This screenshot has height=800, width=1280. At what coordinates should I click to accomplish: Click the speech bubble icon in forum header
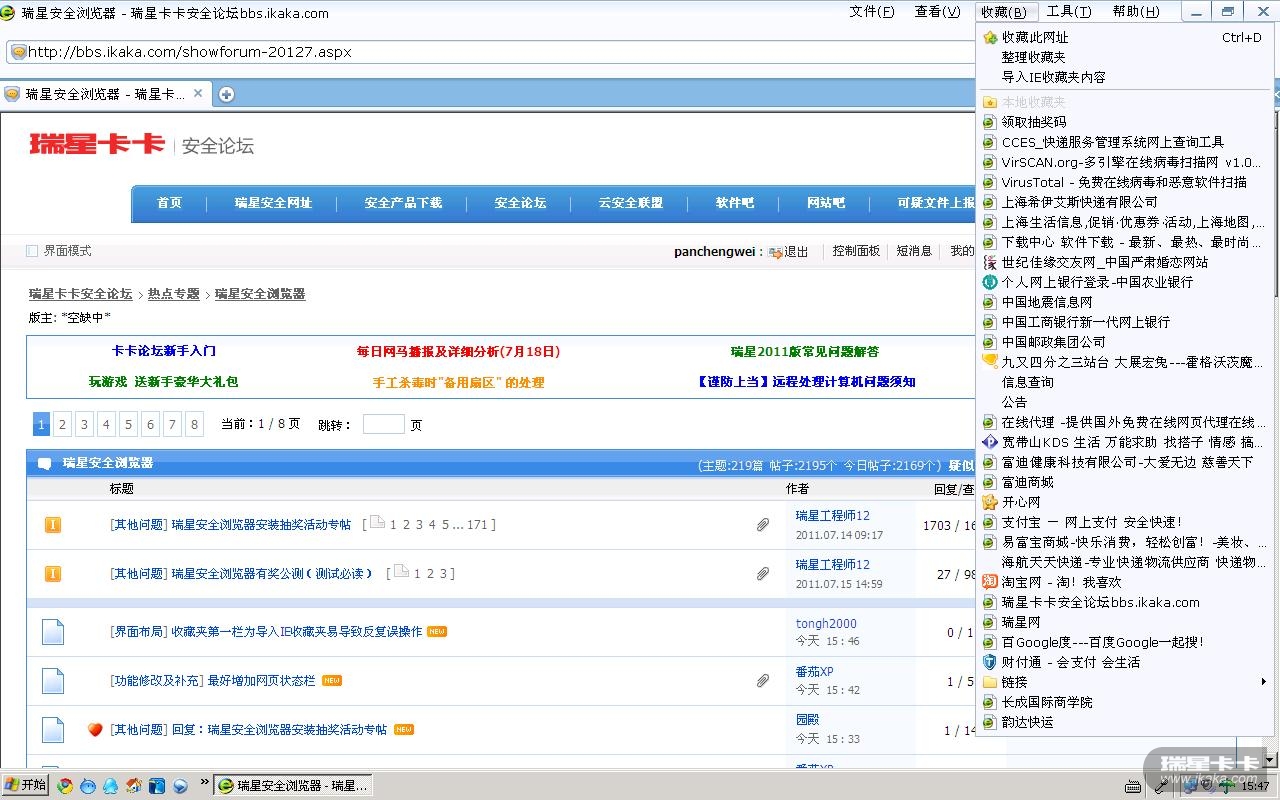coord(44,464)
